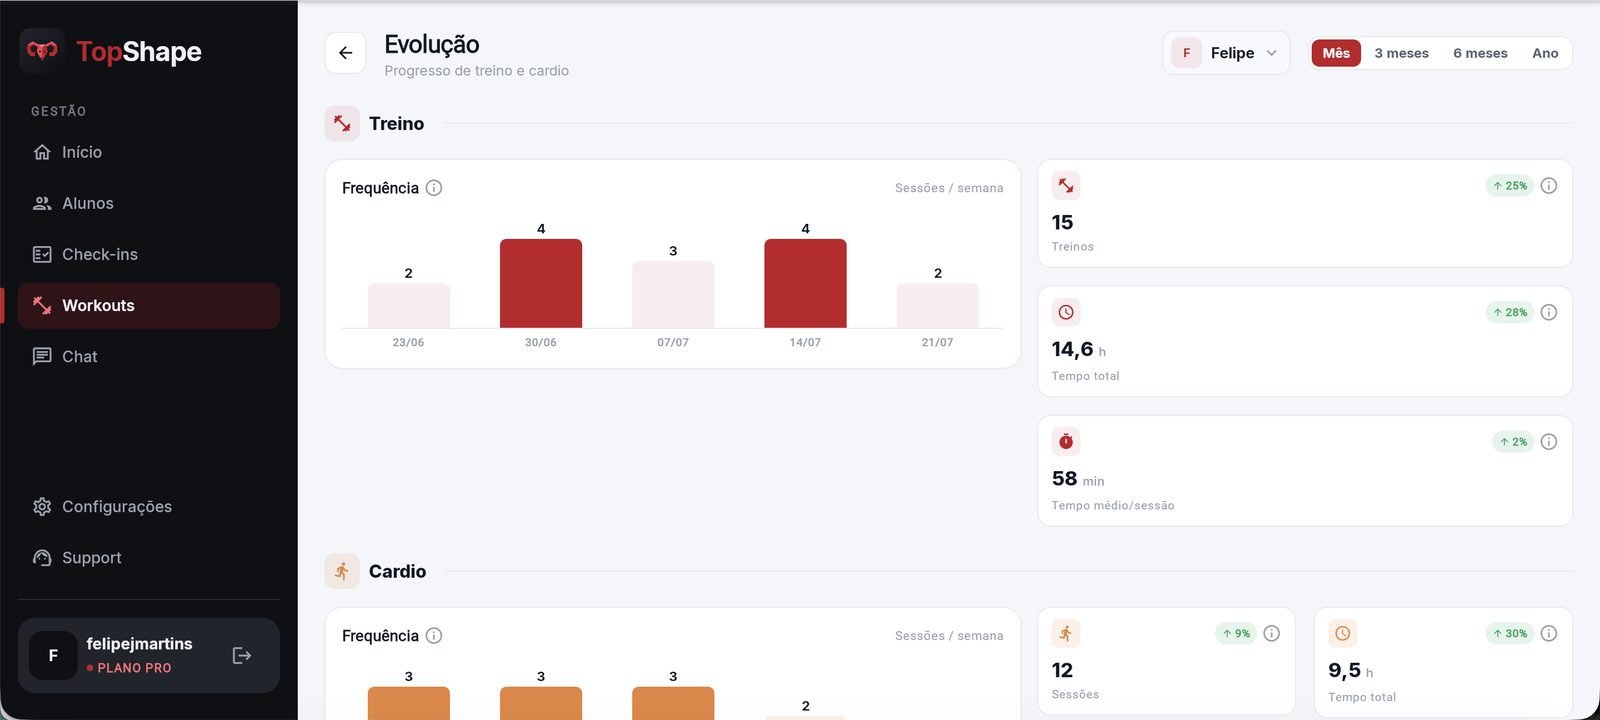
Task: Switch to the 6 meses period
Action: coord(1480,53)
